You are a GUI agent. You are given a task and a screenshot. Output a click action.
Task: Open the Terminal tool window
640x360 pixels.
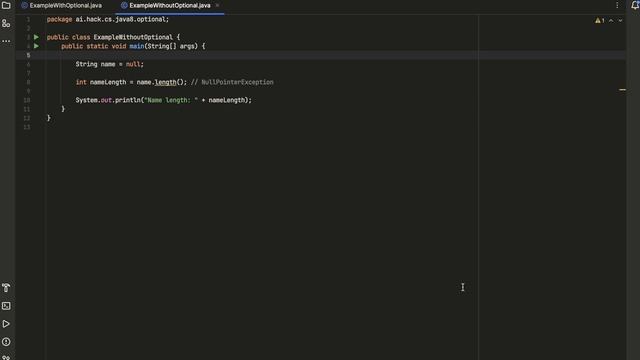pyautogui.click(x=6, y=306)
